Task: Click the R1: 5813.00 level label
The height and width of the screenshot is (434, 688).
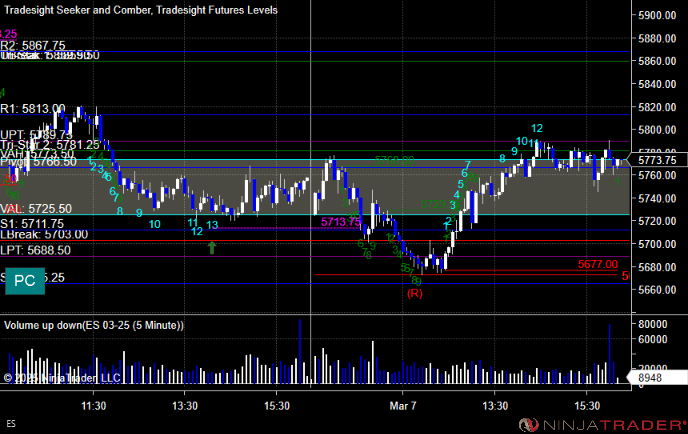Action: point(33,108)
